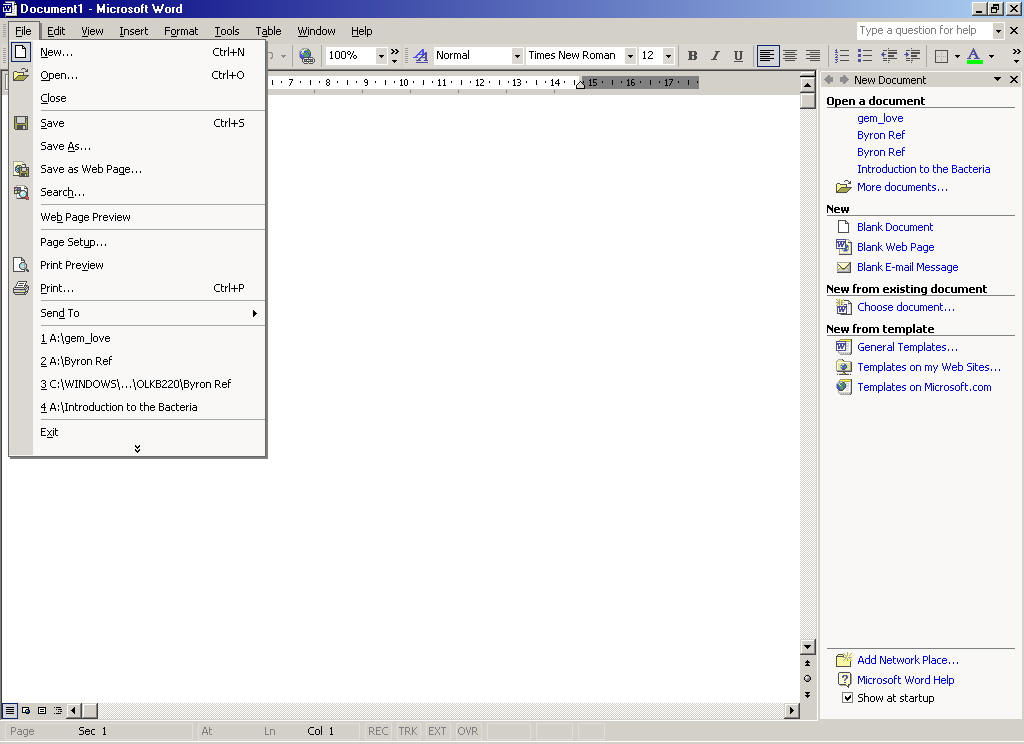Select the Bullets list icon

coord(865,56)
